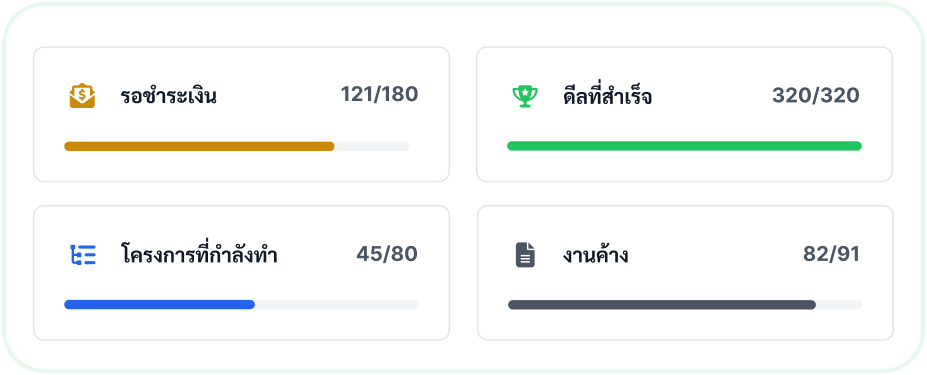Open the โครงการที่กำลังทำ title label
The height and width of the screenshot is (375, 927).
coord(199,255)
